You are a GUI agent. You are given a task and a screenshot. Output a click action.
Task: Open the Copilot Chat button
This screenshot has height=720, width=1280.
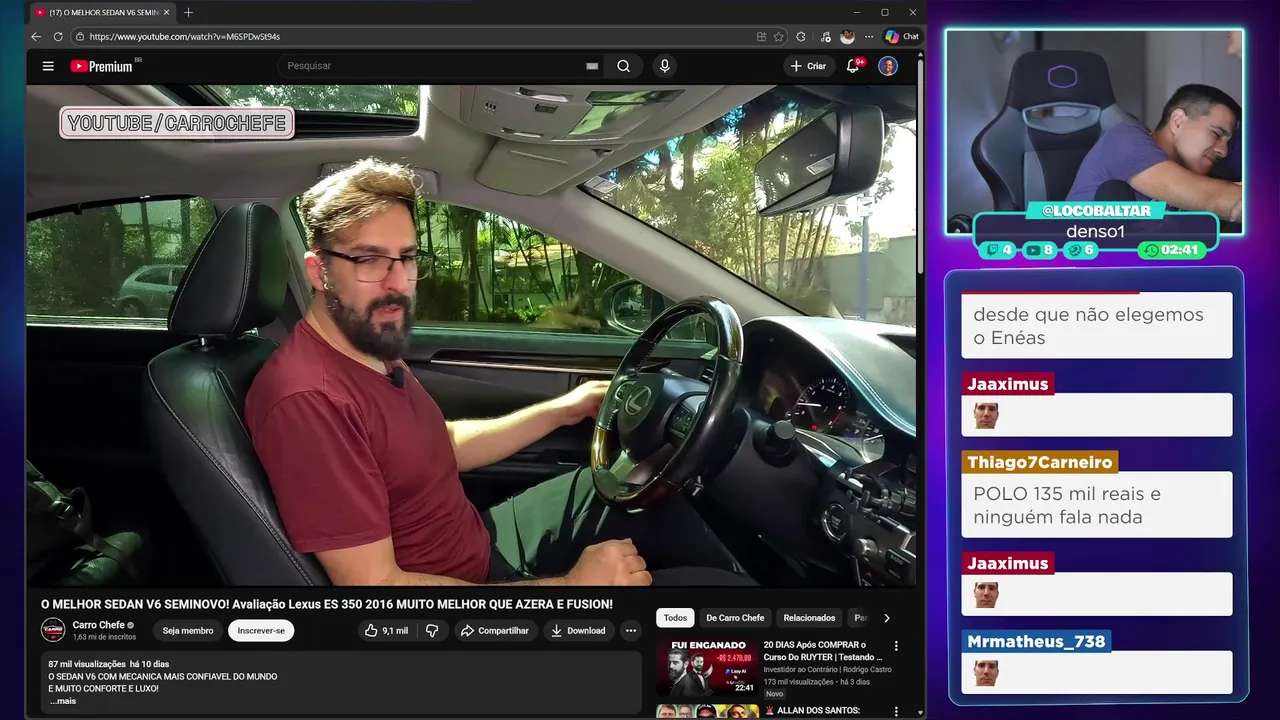pos(902,37)
